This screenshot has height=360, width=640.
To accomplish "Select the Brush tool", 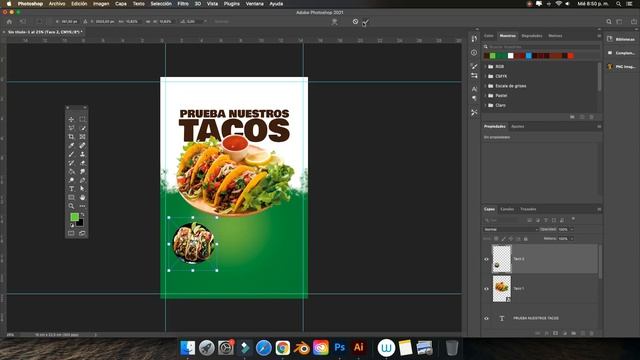I will (x=71, y=154).
